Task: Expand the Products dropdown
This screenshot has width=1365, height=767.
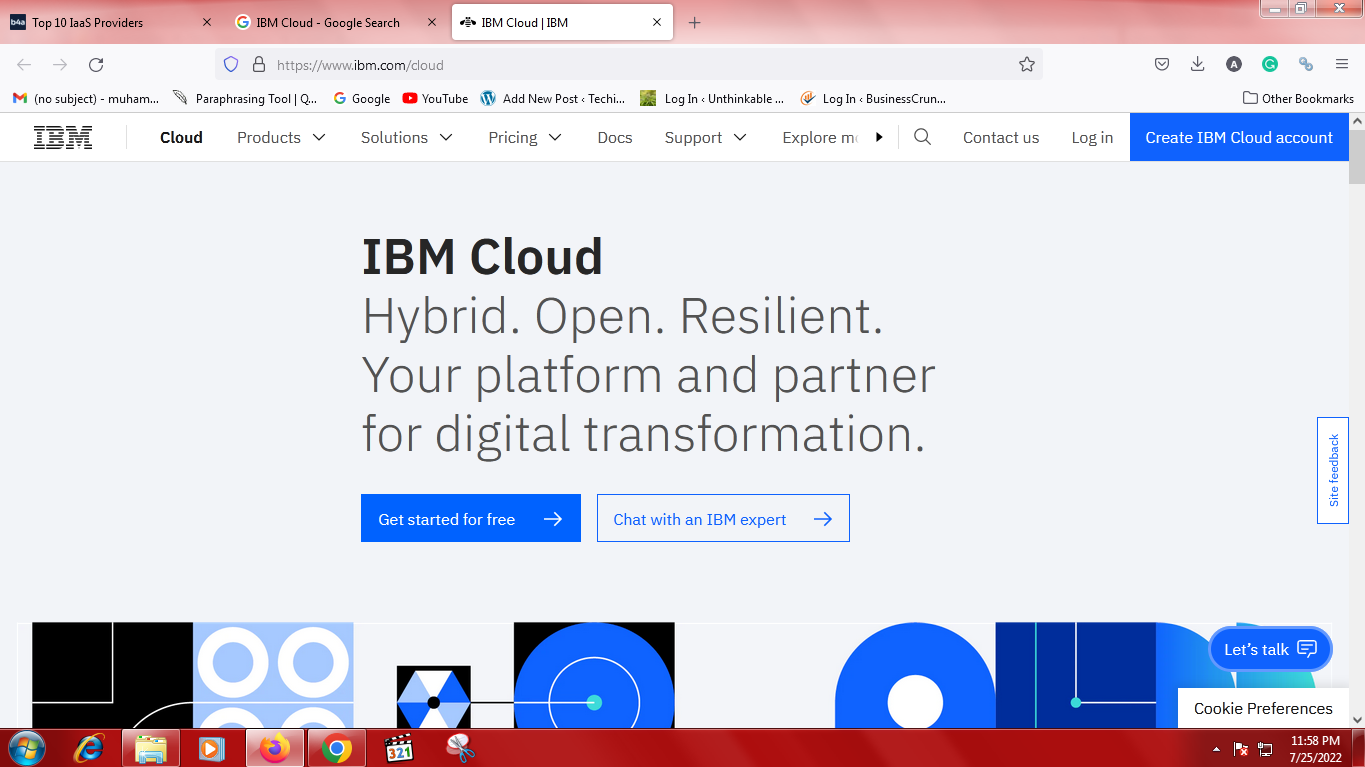Action: 281,137
